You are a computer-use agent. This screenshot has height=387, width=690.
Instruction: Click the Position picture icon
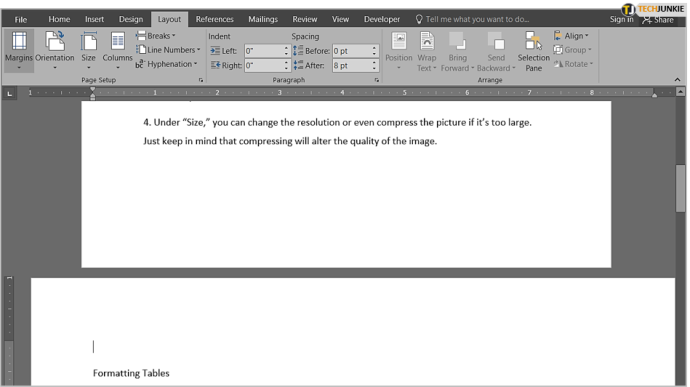pyautogui.click(x=399, y=42)
